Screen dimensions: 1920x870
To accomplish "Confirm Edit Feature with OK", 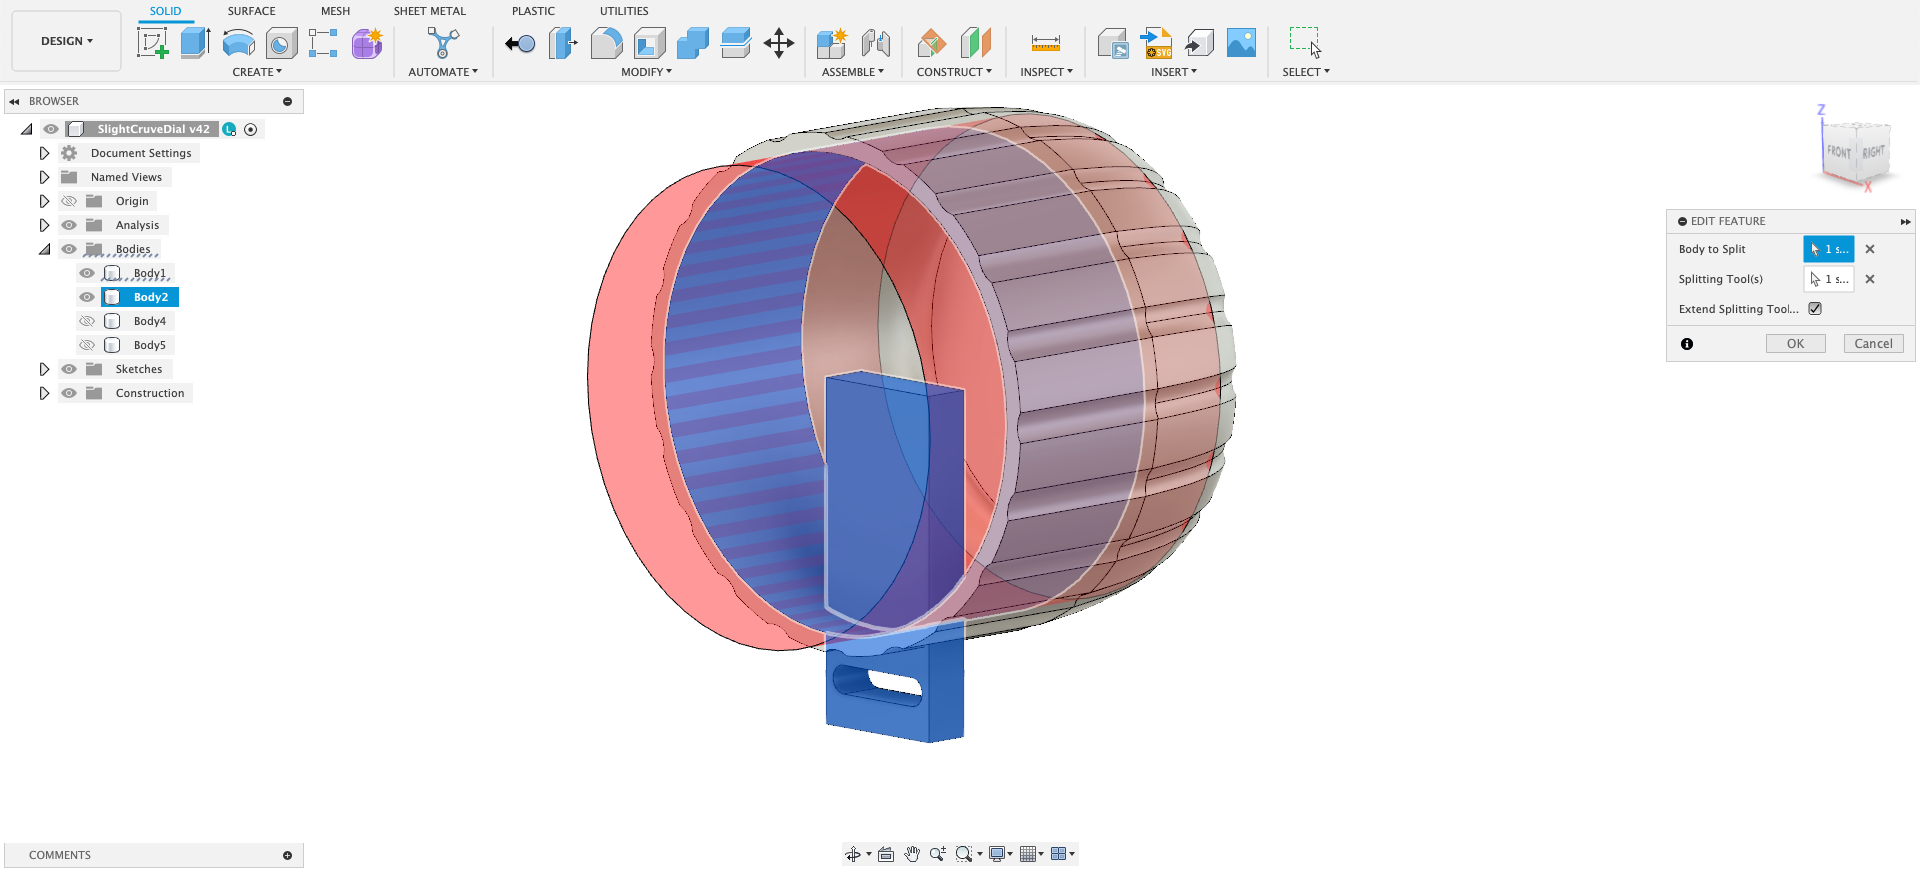I will (1795, 344).
